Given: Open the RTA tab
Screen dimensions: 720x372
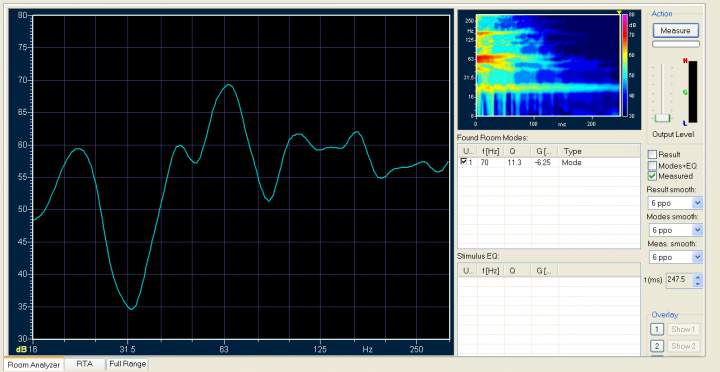Looking at the screenshot, I should 85,364.
